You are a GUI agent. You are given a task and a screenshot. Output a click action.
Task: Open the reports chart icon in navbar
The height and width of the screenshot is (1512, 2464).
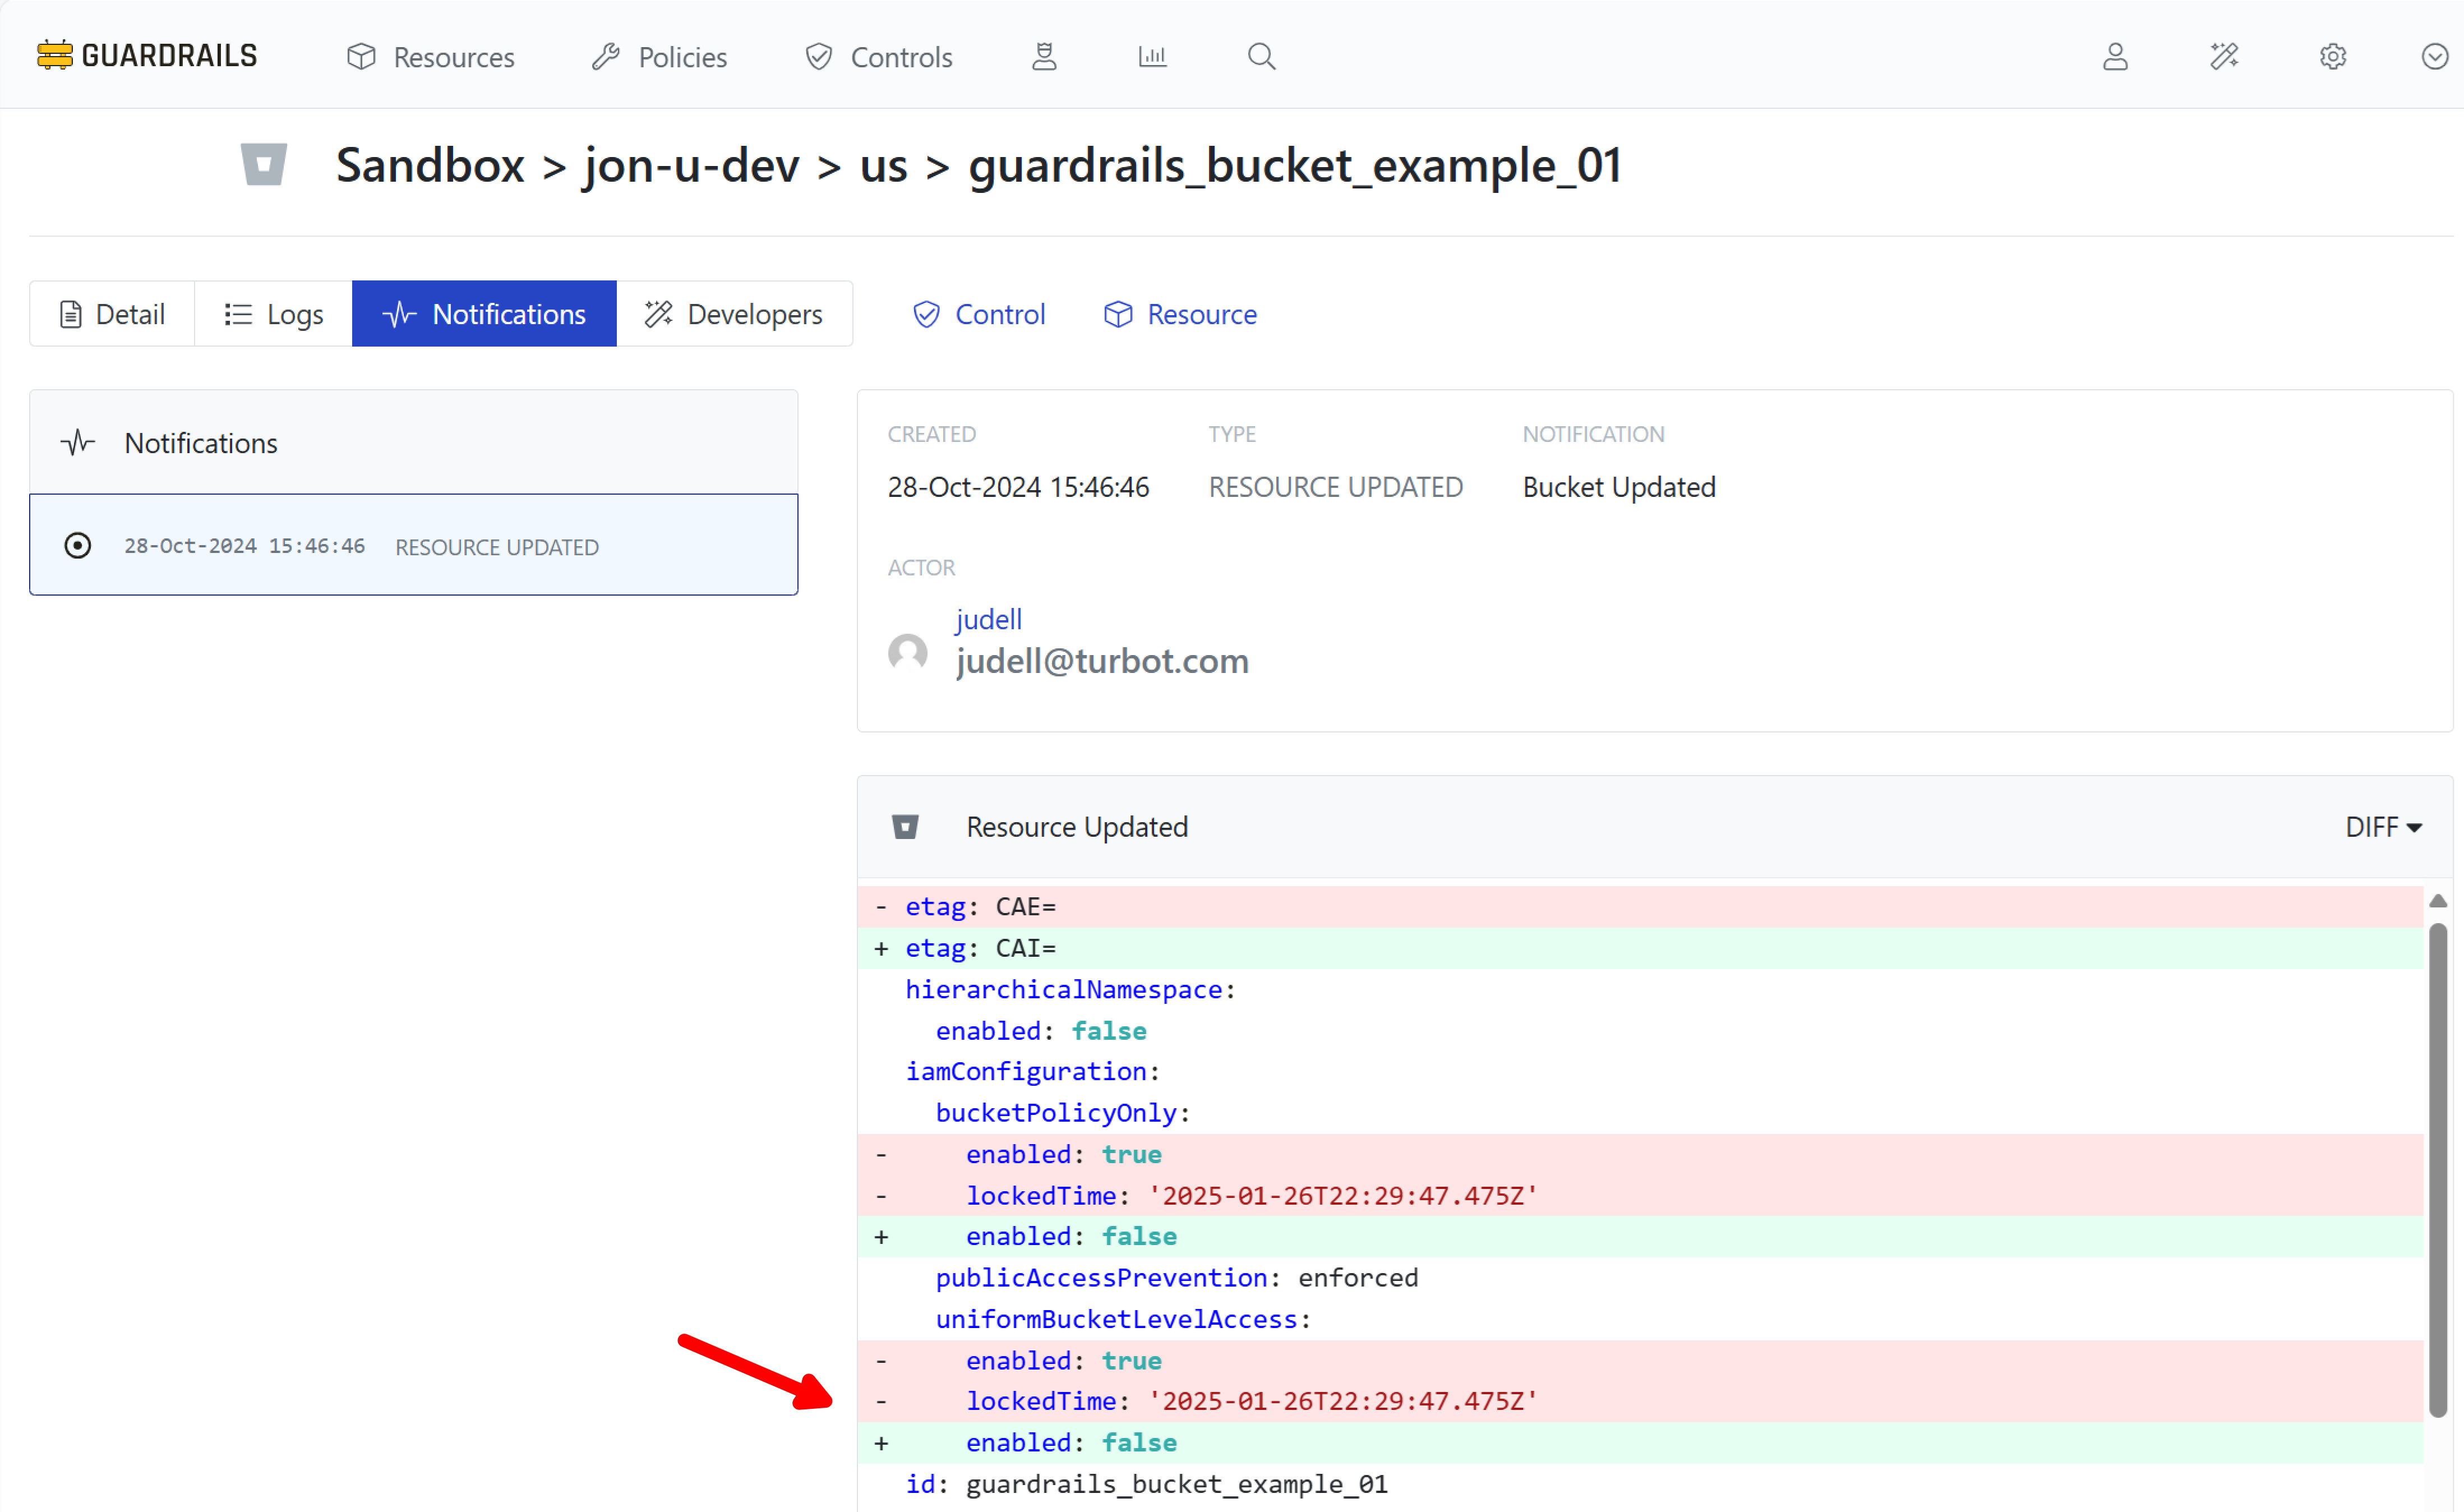tap(1152, 56)
